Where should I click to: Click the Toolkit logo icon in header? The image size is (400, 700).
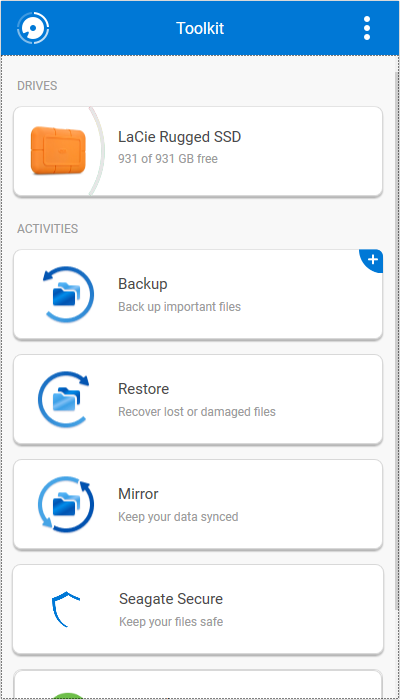pos(33,28)
